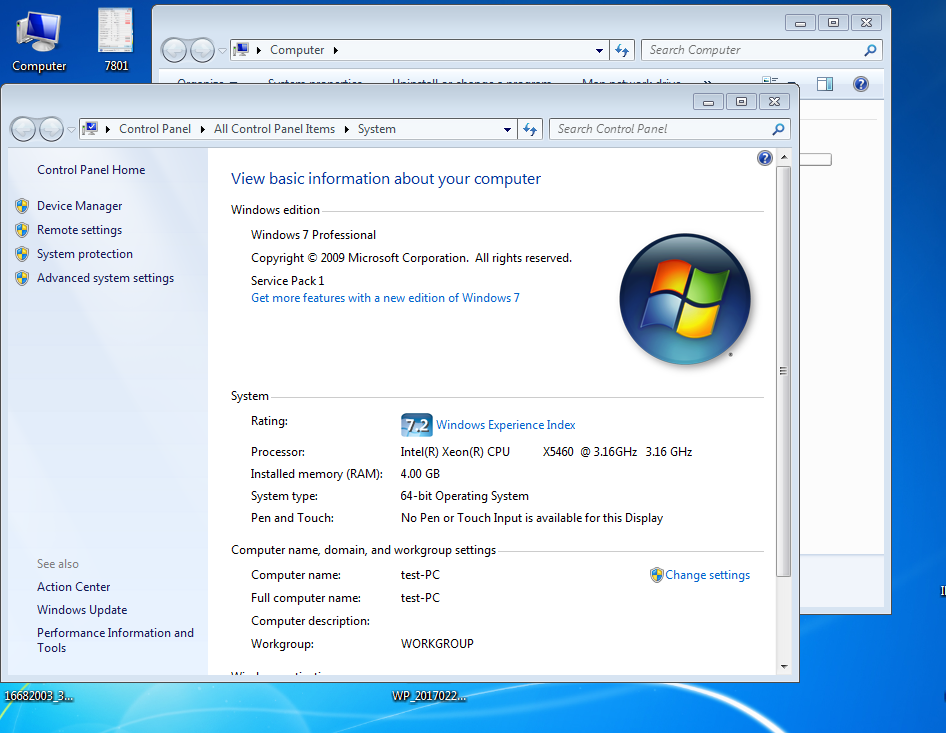Click the Search Computer magnifier icon
This screenshot has height=733, width=946.
click(x=870, y=50)
